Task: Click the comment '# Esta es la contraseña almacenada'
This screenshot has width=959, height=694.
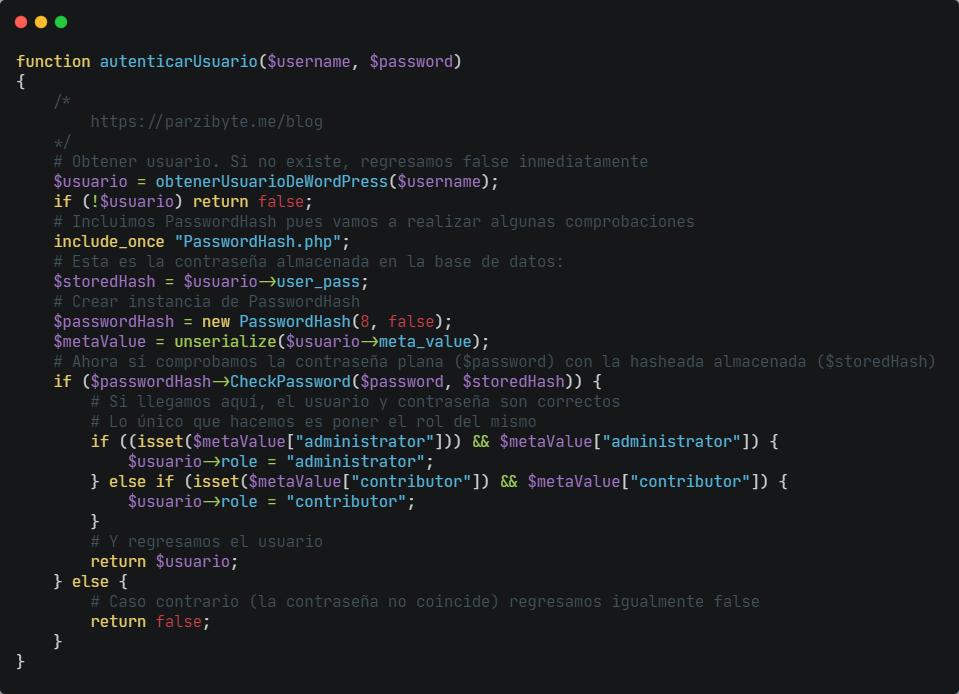Action: pyautogui.click(x=309, y=262)
